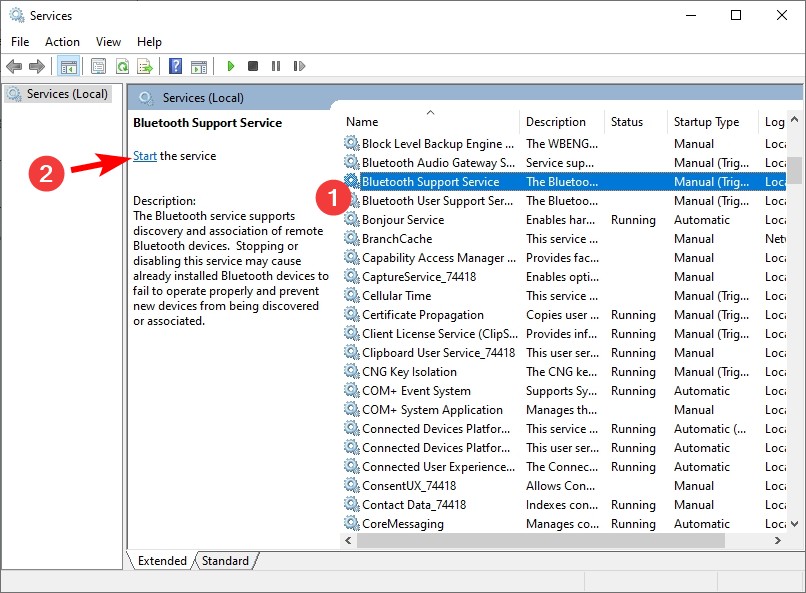
Task: Click gear icon beside Block Level Backup Engine
Action: [x=352, y=143]
